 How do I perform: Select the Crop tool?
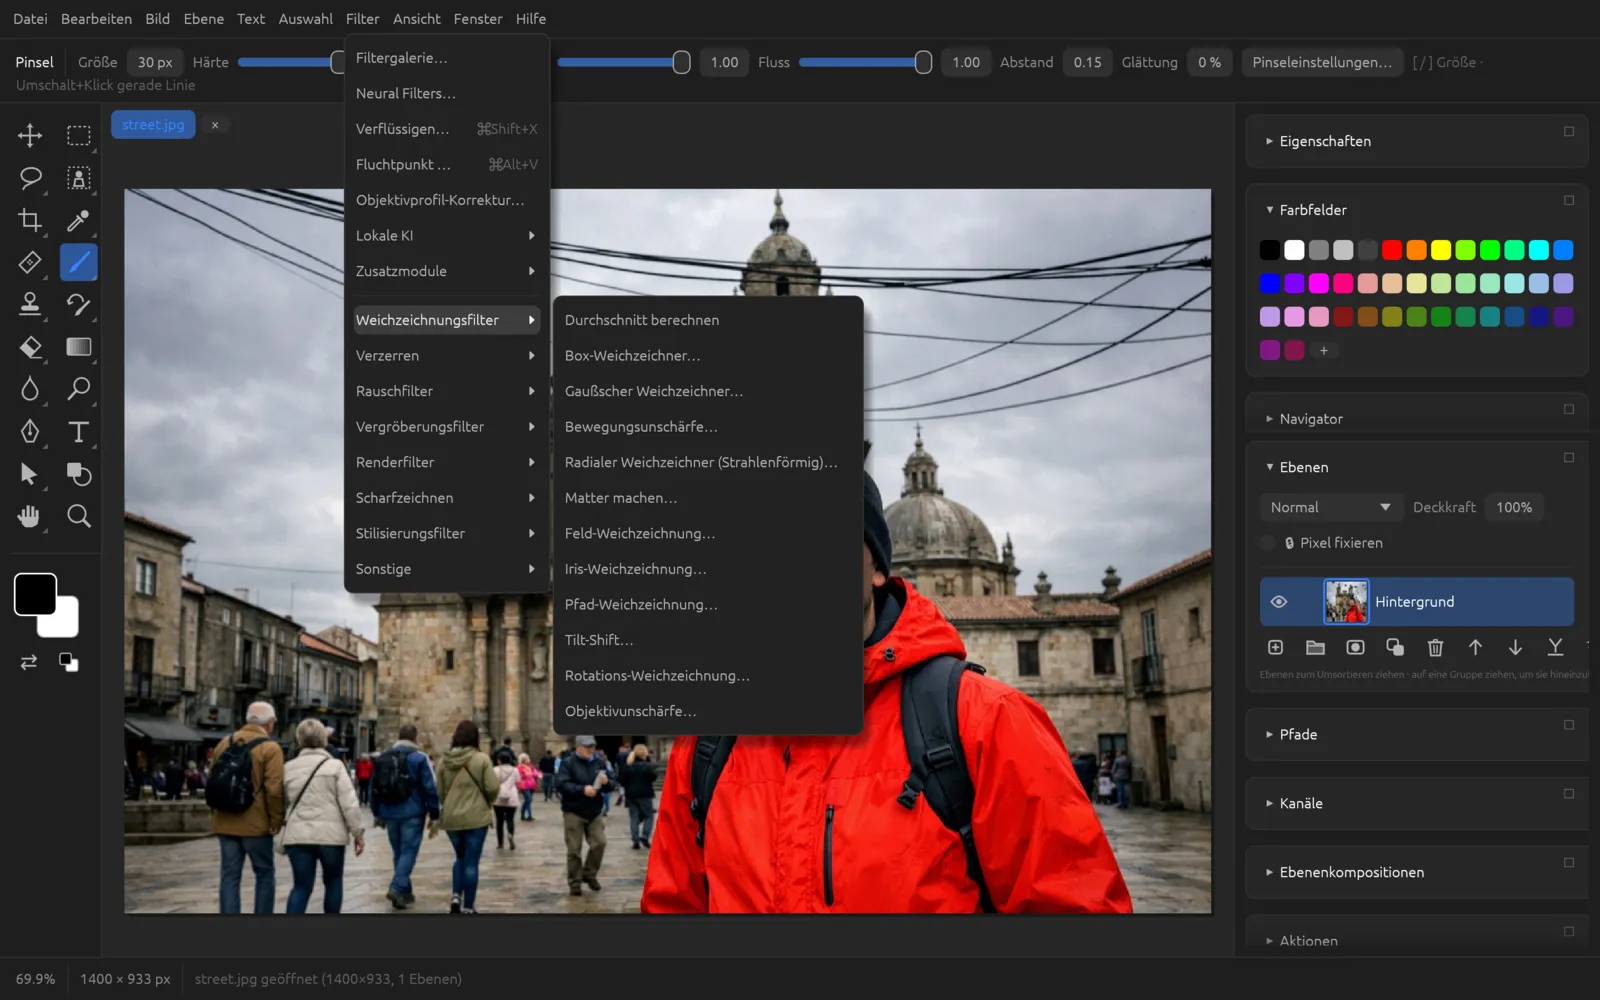pyautogui.click(x=30, y=220)
